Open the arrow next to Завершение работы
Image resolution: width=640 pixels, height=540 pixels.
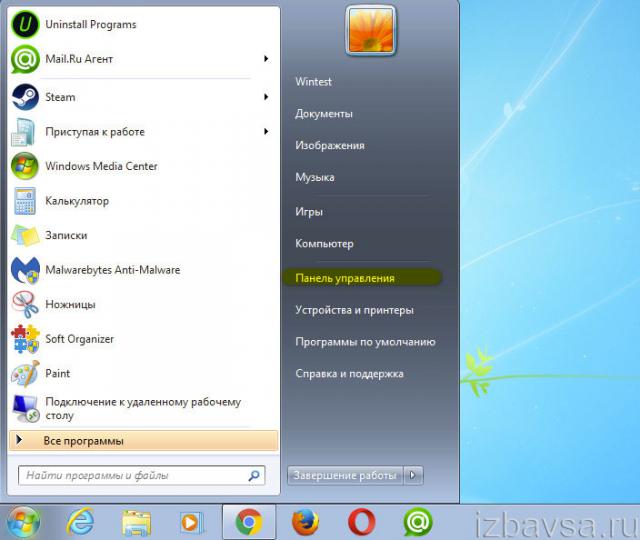pos(415,475)
